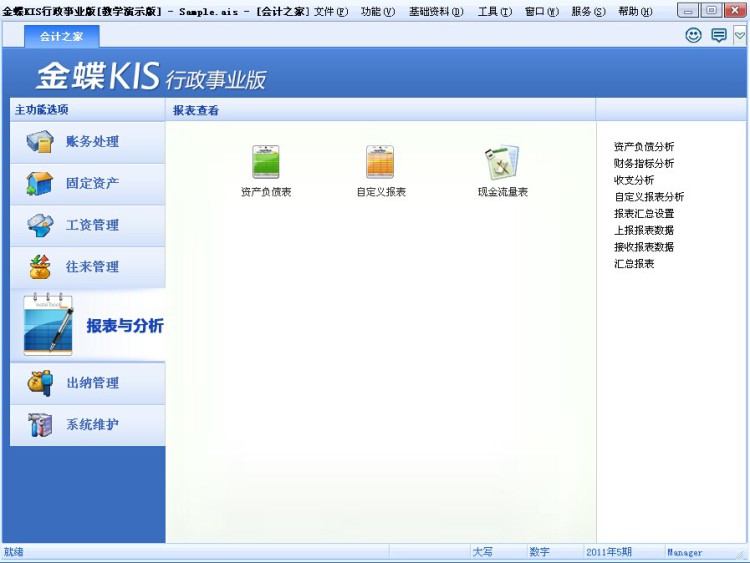Image resolution: width=750 pixels, height=563 pixels.
Task: Select 固定资产 module in sidebar
Action: tap(88, 184)
